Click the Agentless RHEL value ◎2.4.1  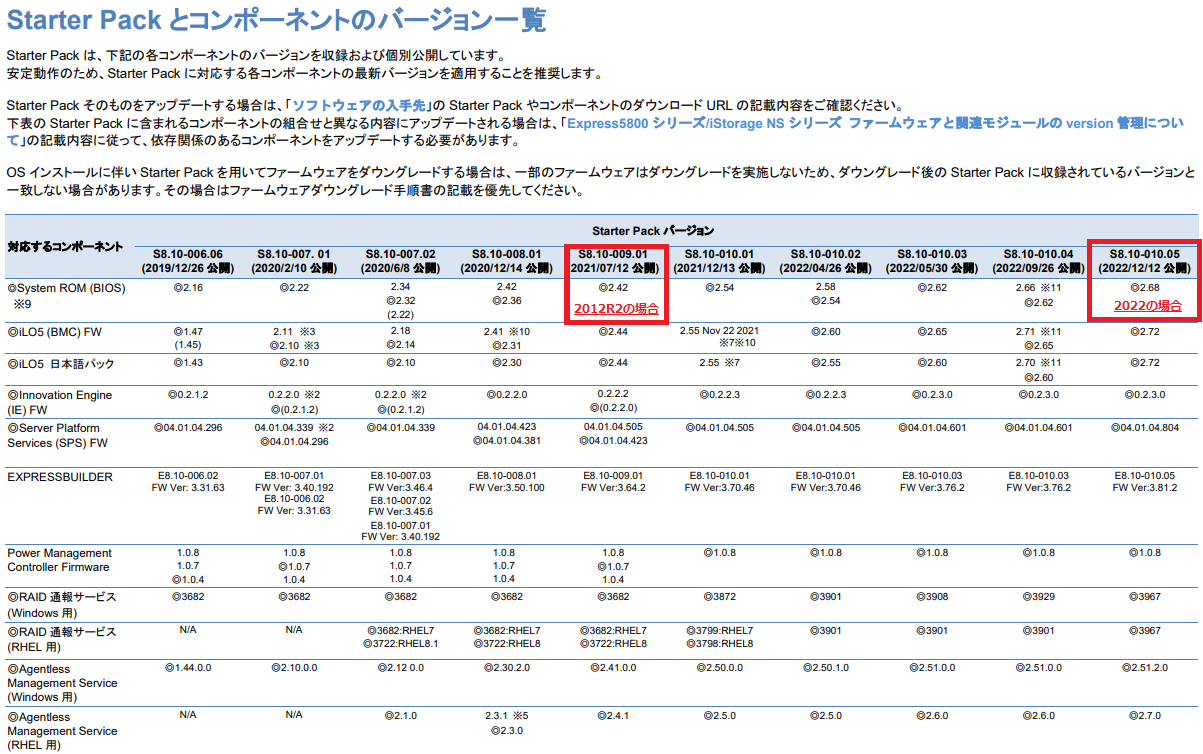pos(614,716)
